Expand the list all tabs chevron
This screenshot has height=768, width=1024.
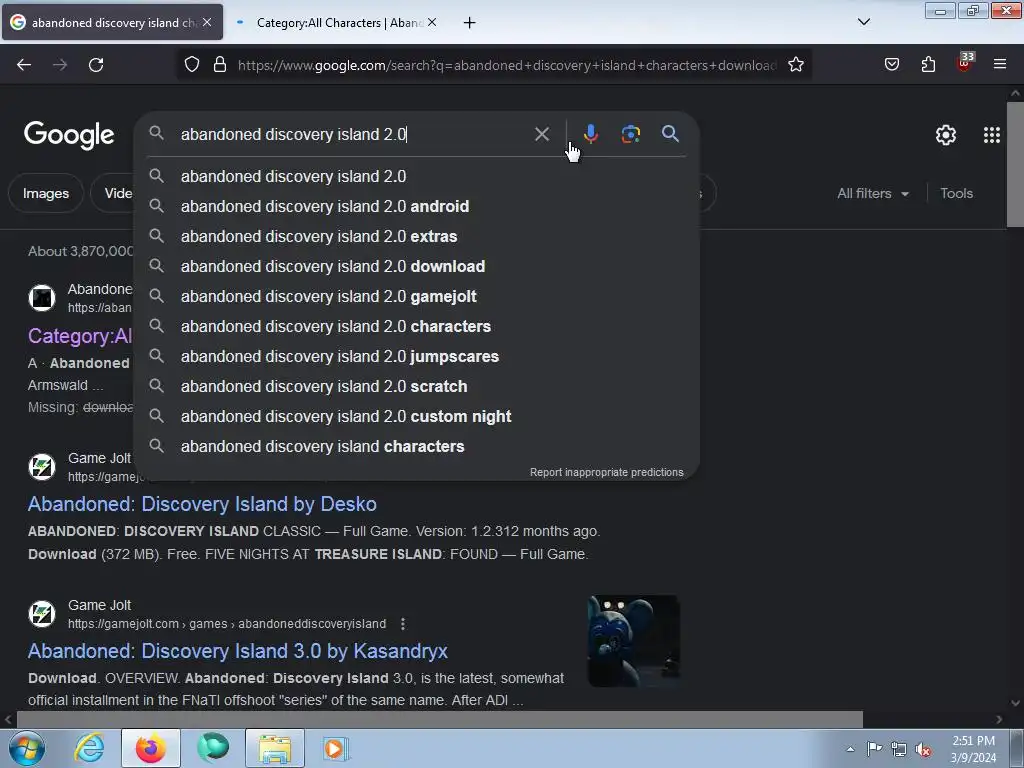863,22
